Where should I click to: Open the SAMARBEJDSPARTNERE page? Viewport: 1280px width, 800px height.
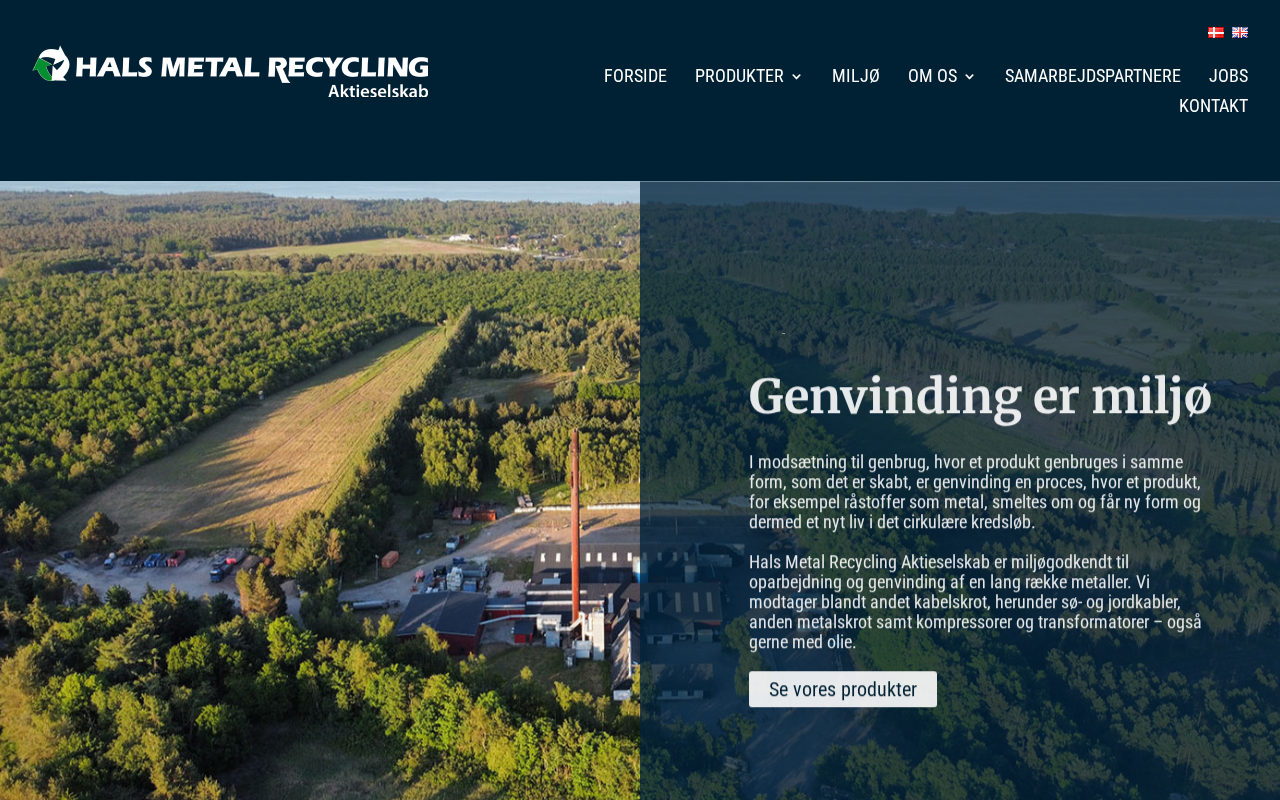pos(1093,76)
